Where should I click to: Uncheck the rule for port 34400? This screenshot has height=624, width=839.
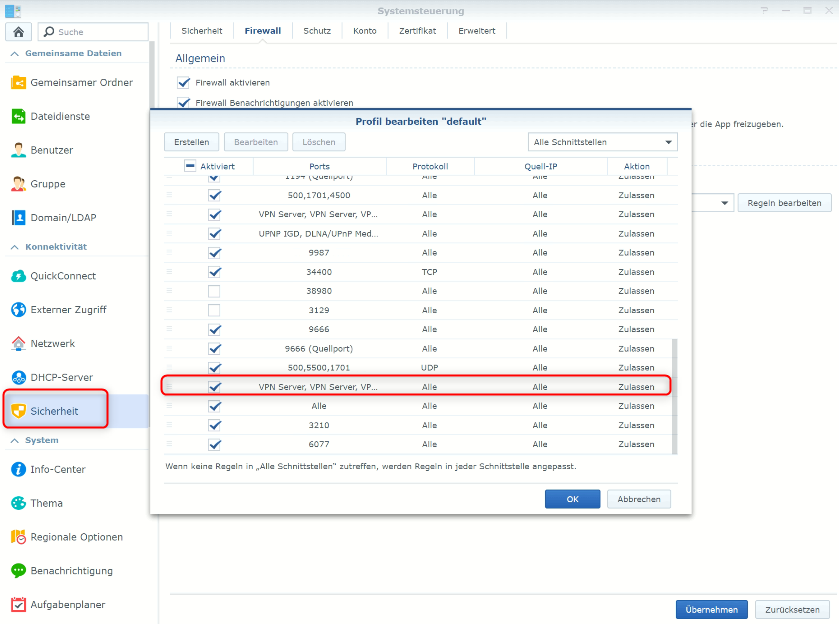click(x=214, y=272)
